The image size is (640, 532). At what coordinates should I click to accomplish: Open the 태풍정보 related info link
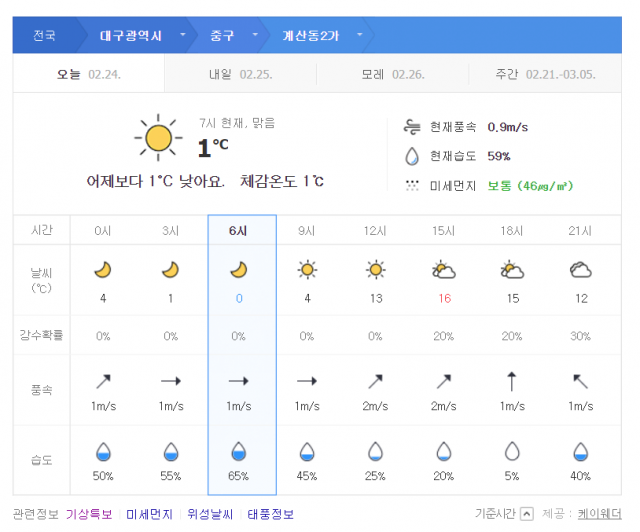point(271,514)
